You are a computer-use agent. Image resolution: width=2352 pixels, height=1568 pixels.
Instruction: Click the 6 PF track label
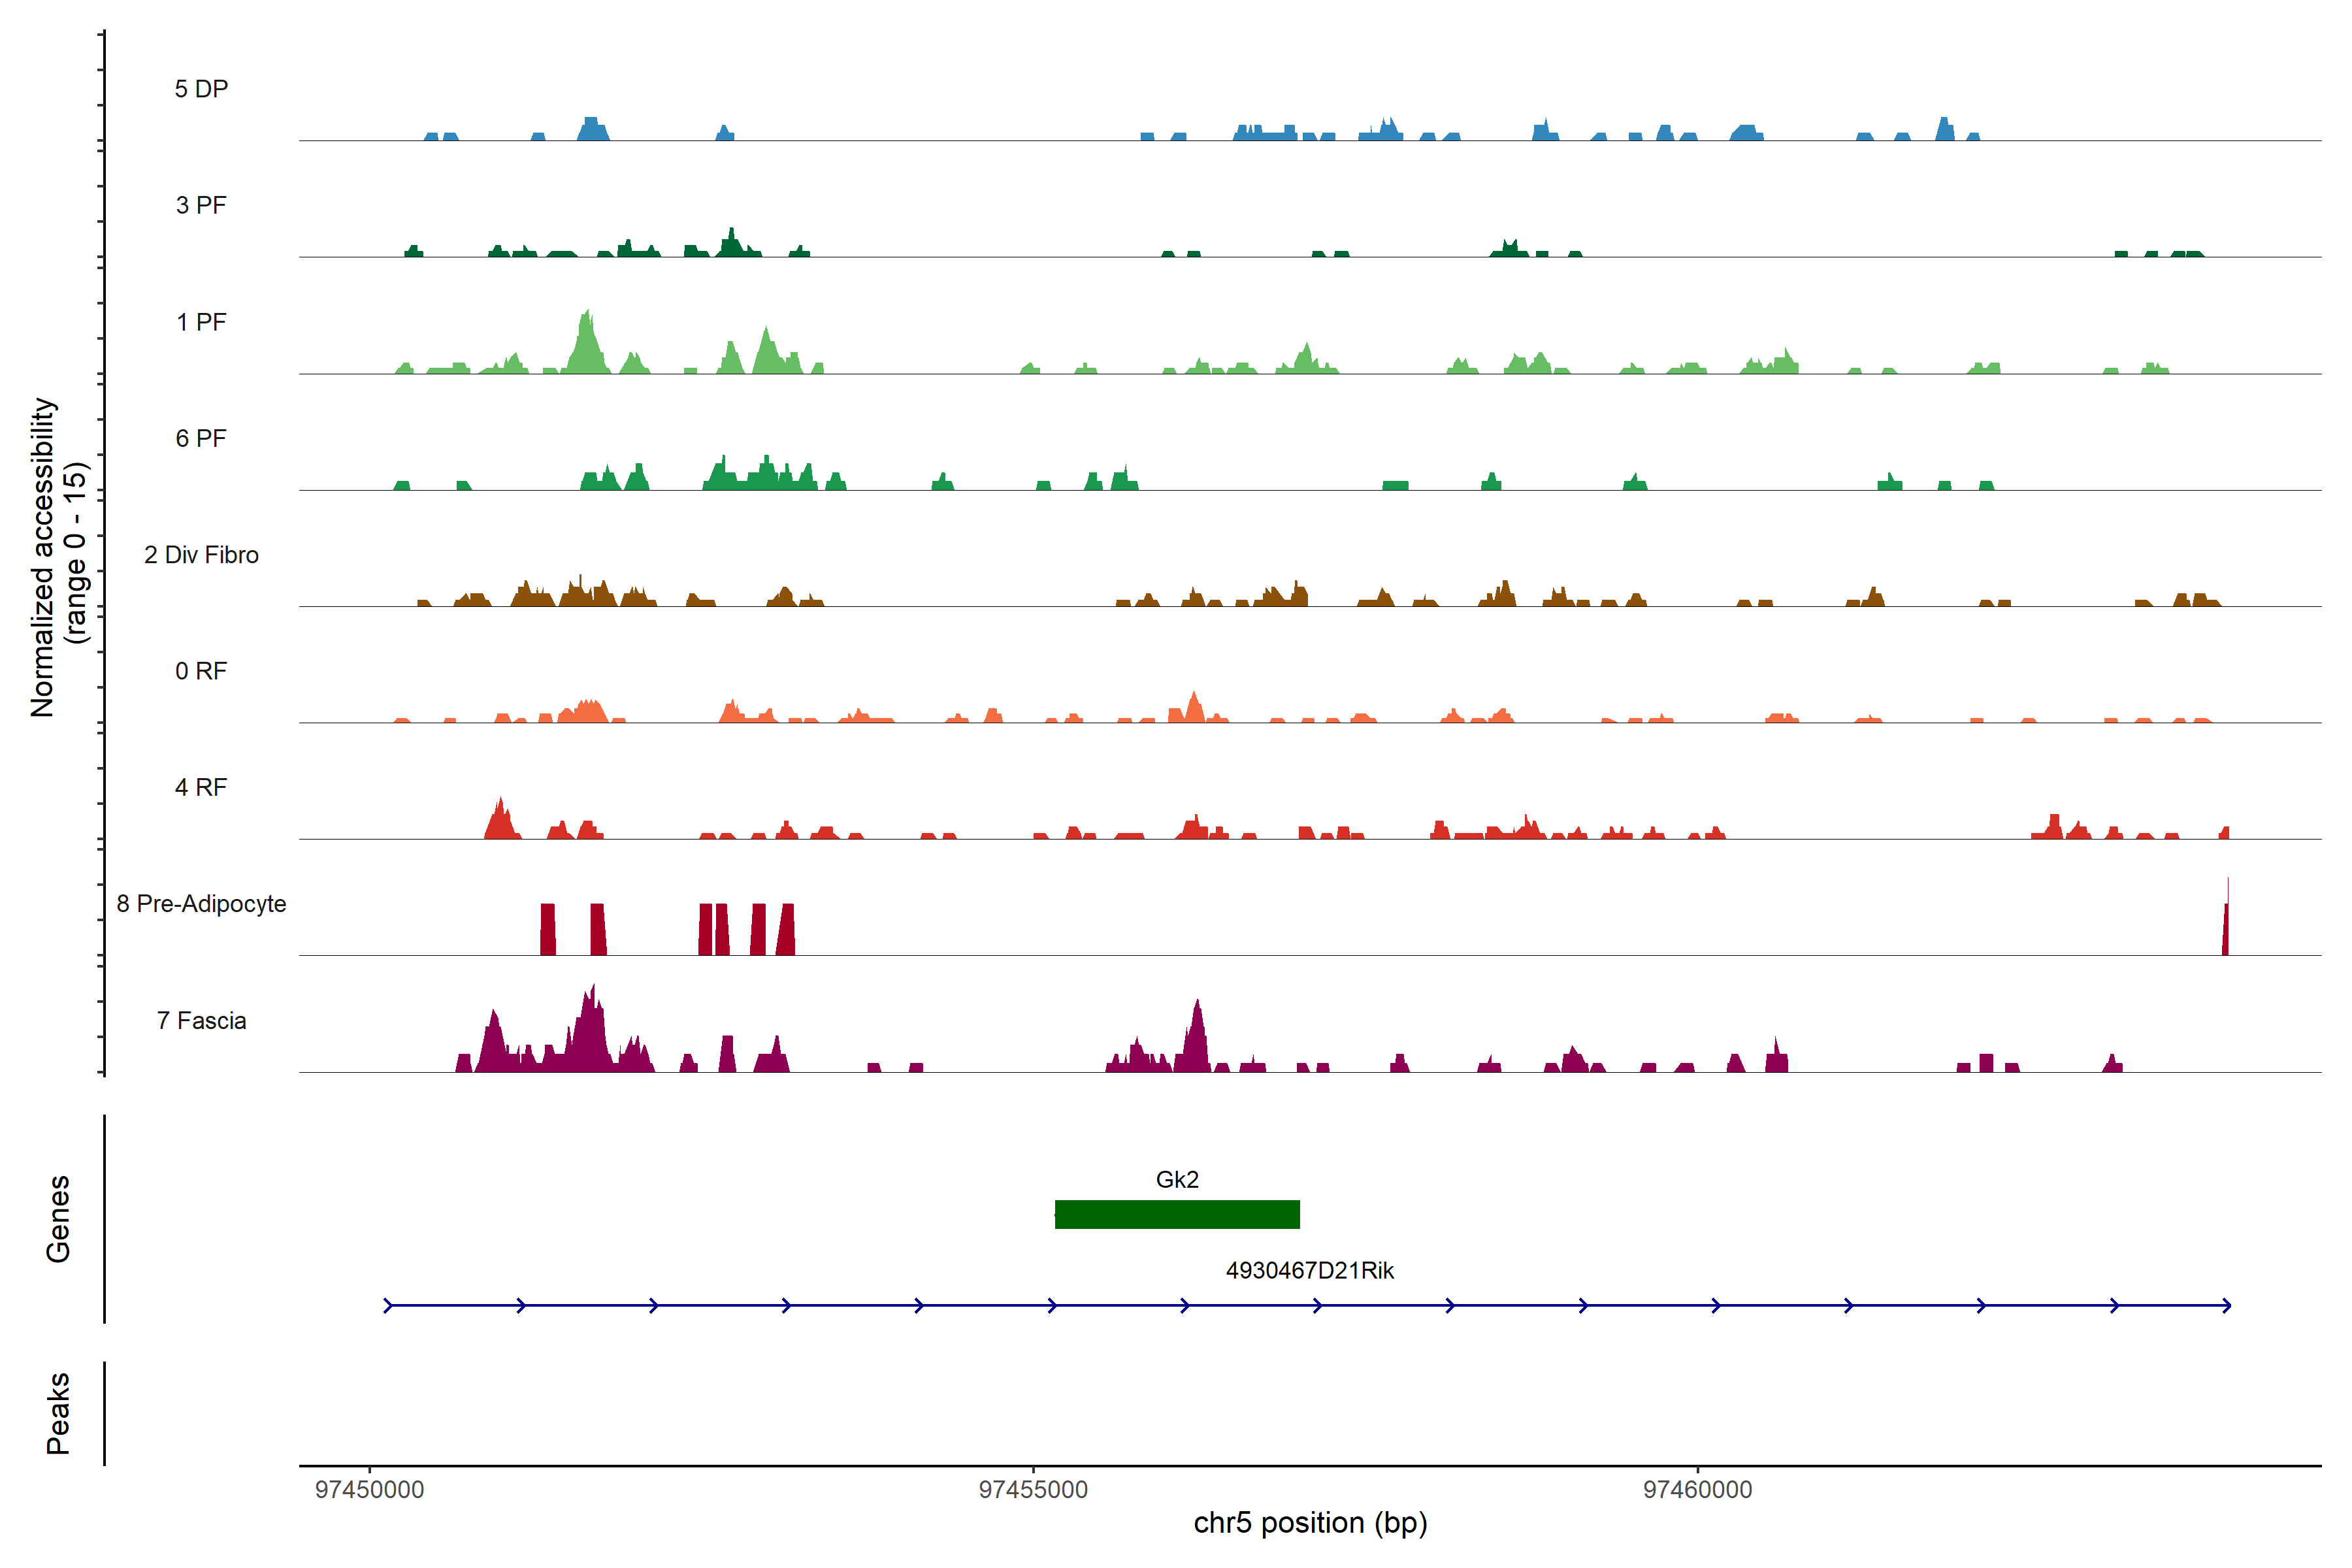point(201,438)
